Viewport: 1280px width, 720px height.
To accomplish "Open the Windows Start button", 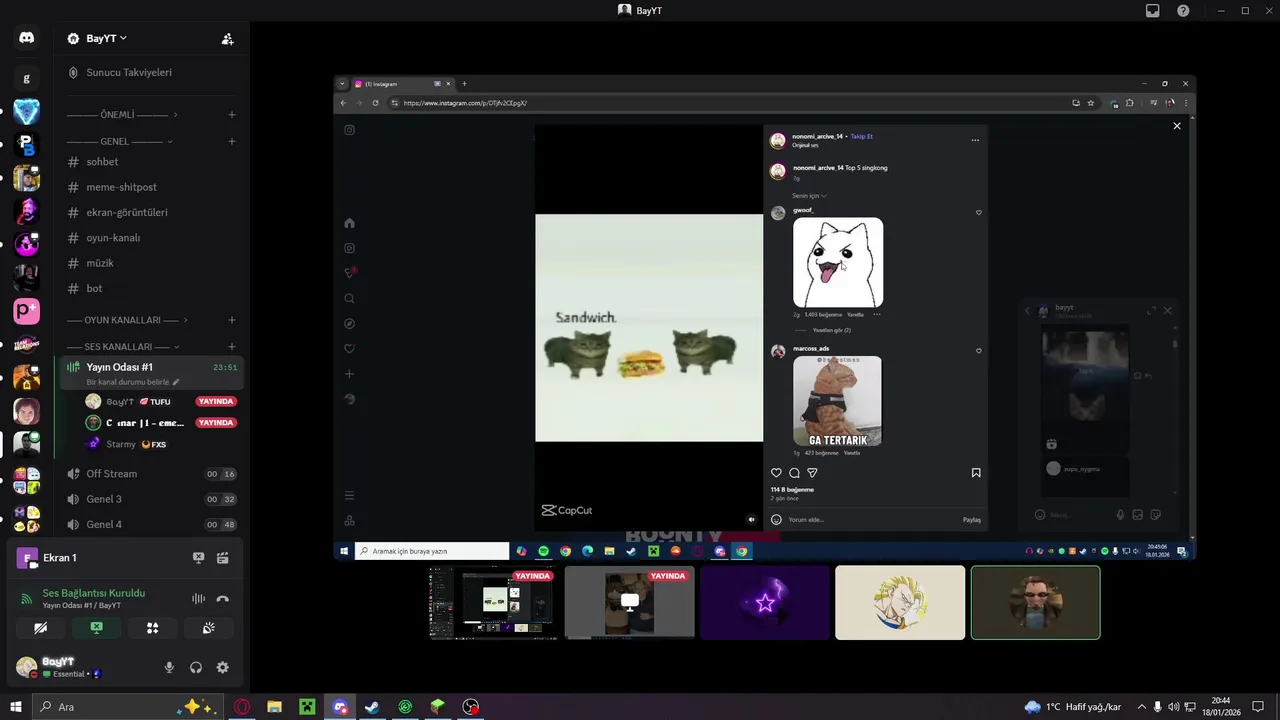I will click(15, 707).
